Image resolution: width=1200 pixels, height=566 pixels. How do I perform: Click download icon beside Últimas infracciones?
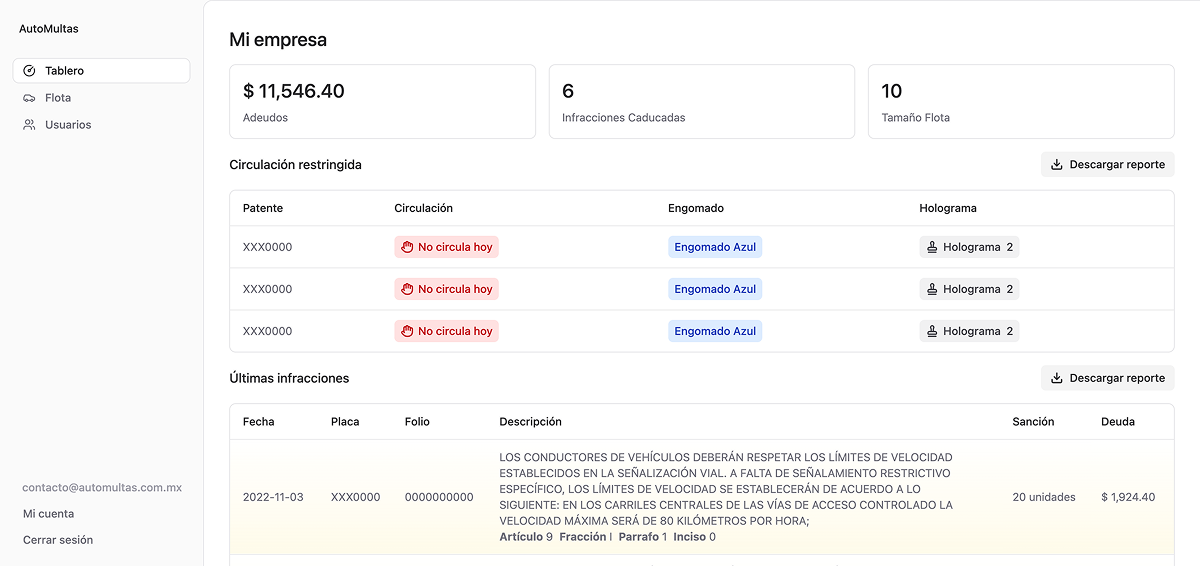(x=1057, y=378)
